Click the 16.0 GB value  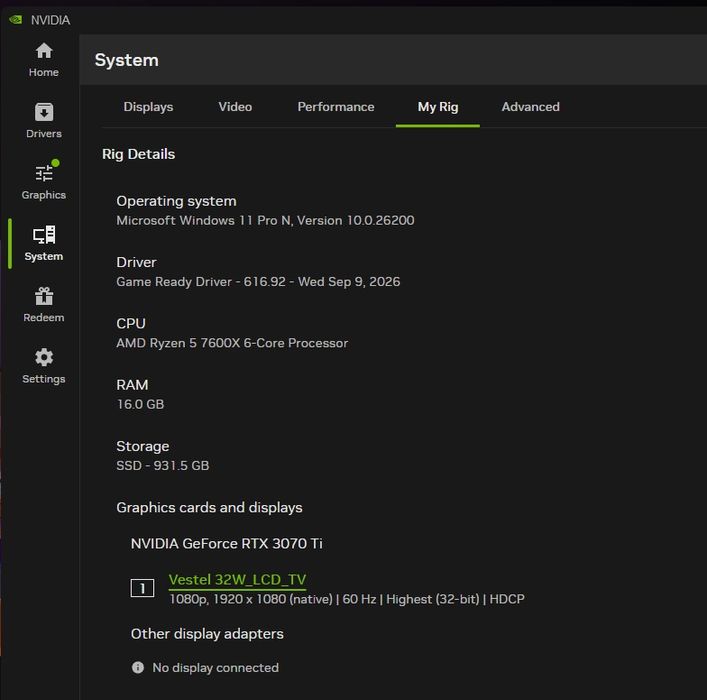pos(140,404)
